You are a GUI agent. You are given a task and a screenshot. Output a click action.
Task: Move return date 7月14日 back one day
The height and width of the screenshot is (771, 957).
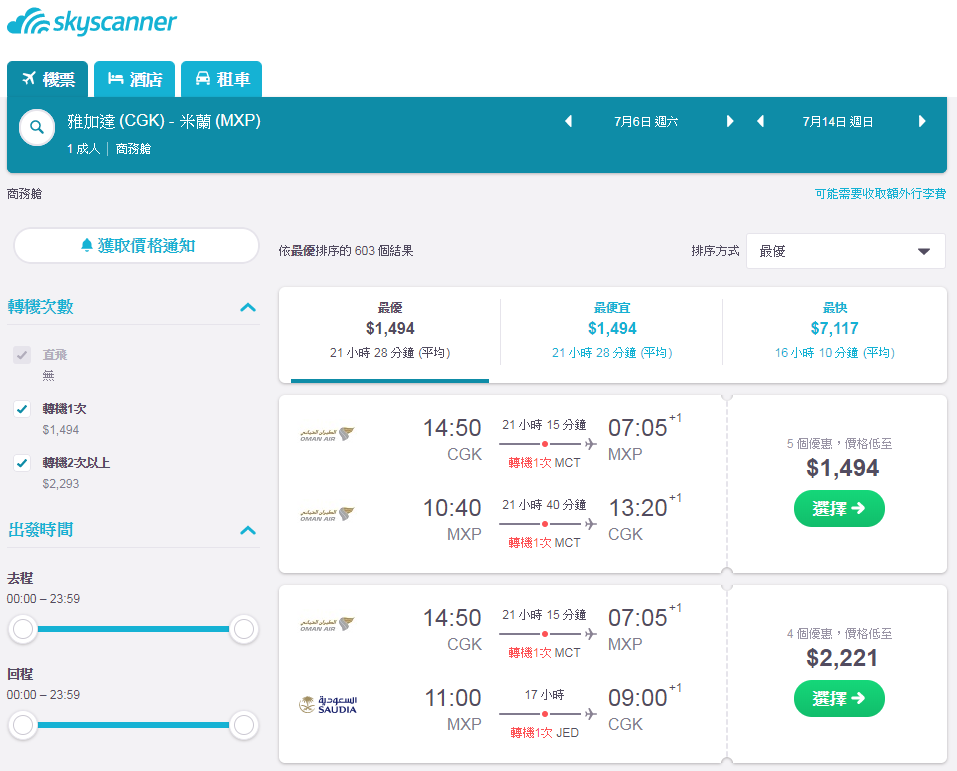[760, 121]
